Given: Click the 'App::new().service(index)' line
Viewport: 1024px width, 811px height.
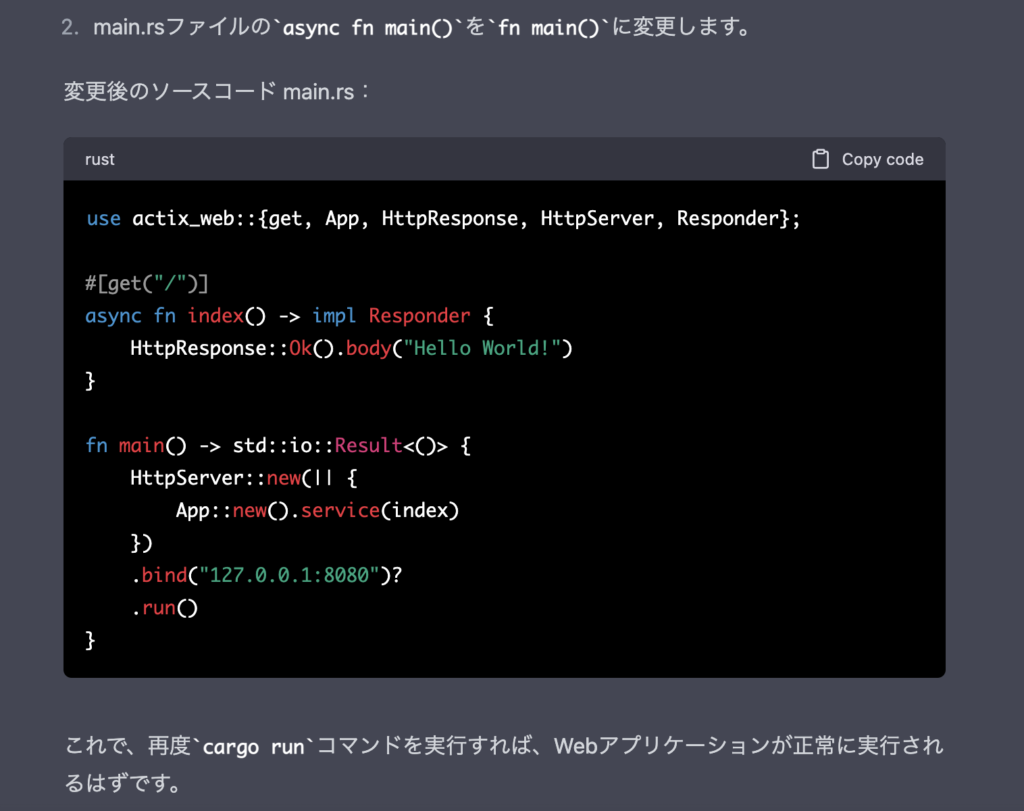Looking at the screenshot, I should (x=317, y=510).
